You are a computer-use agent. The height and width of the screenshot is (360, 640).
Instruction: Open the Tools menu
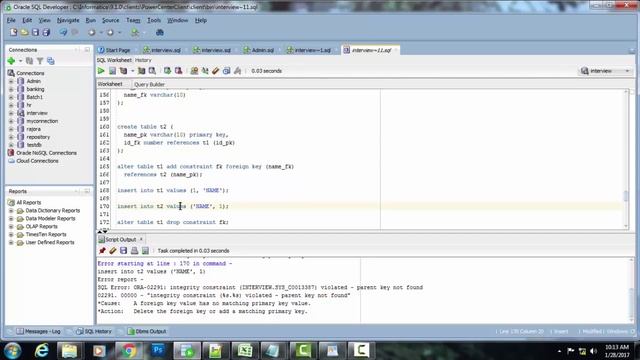(154, 20)
